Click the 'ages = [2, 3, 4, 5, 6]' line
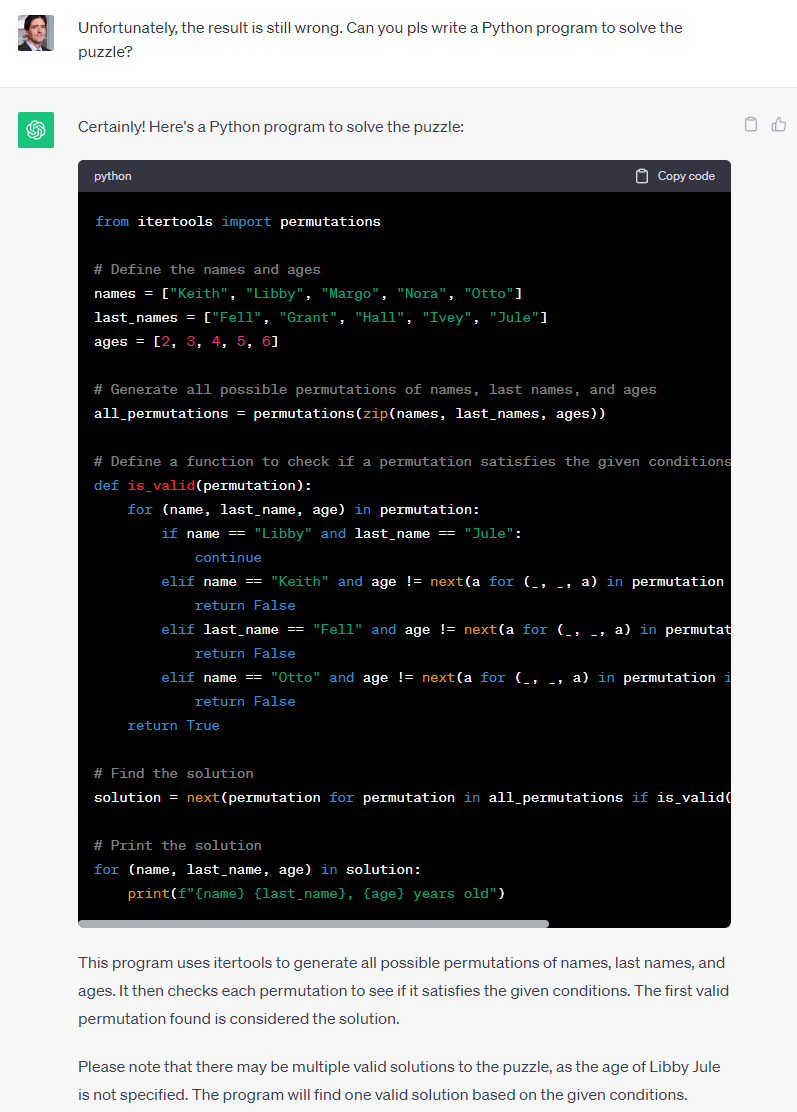 pyautogui.click(x=186, y=342)
